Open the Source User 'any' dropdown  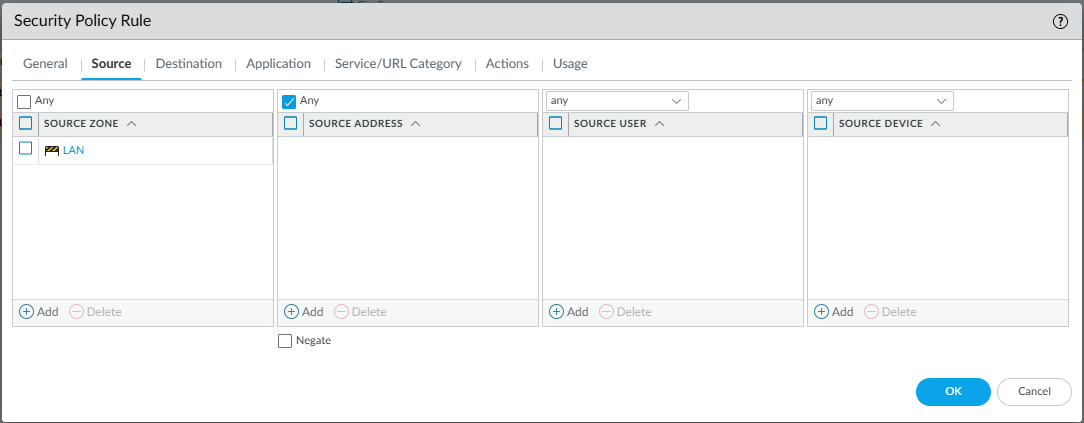click(616, 101)
